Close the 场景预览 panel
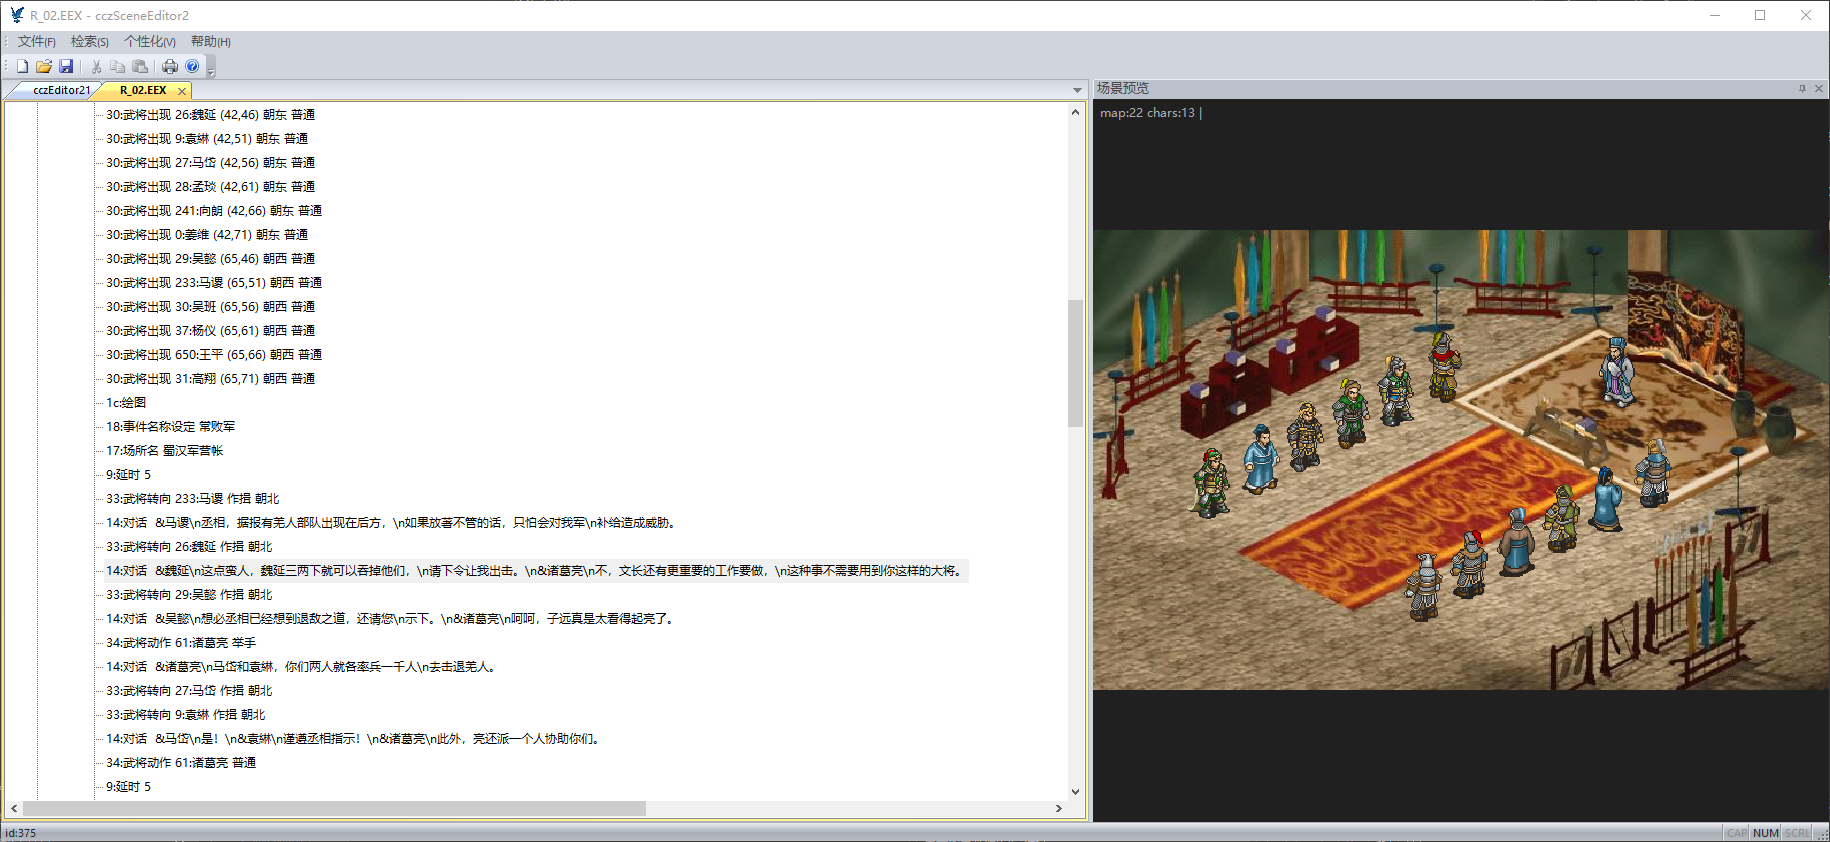The width and height of the screenshot is (1830, 842). (x=1819, y=88)
